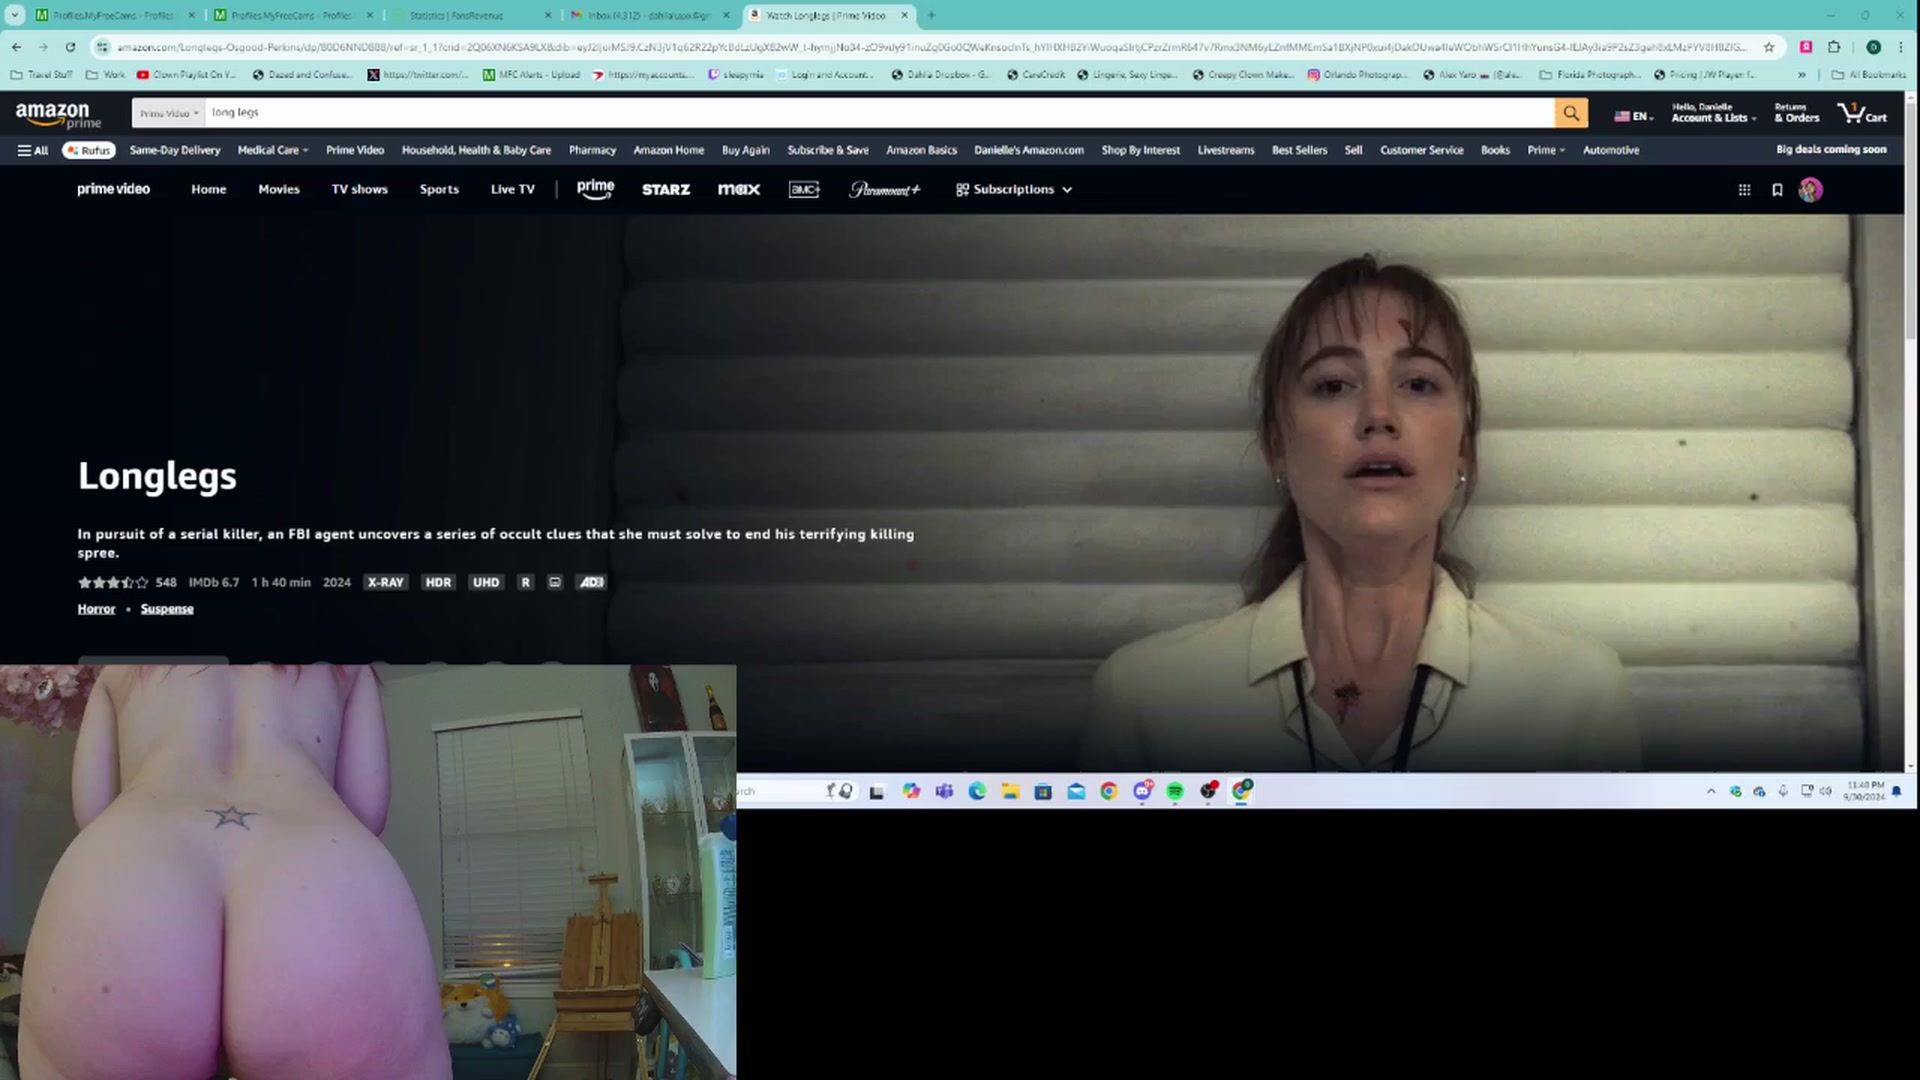The image size is (1920, 1080).
Task: Select the AMC+ channel logo
Action: [804, 189]
